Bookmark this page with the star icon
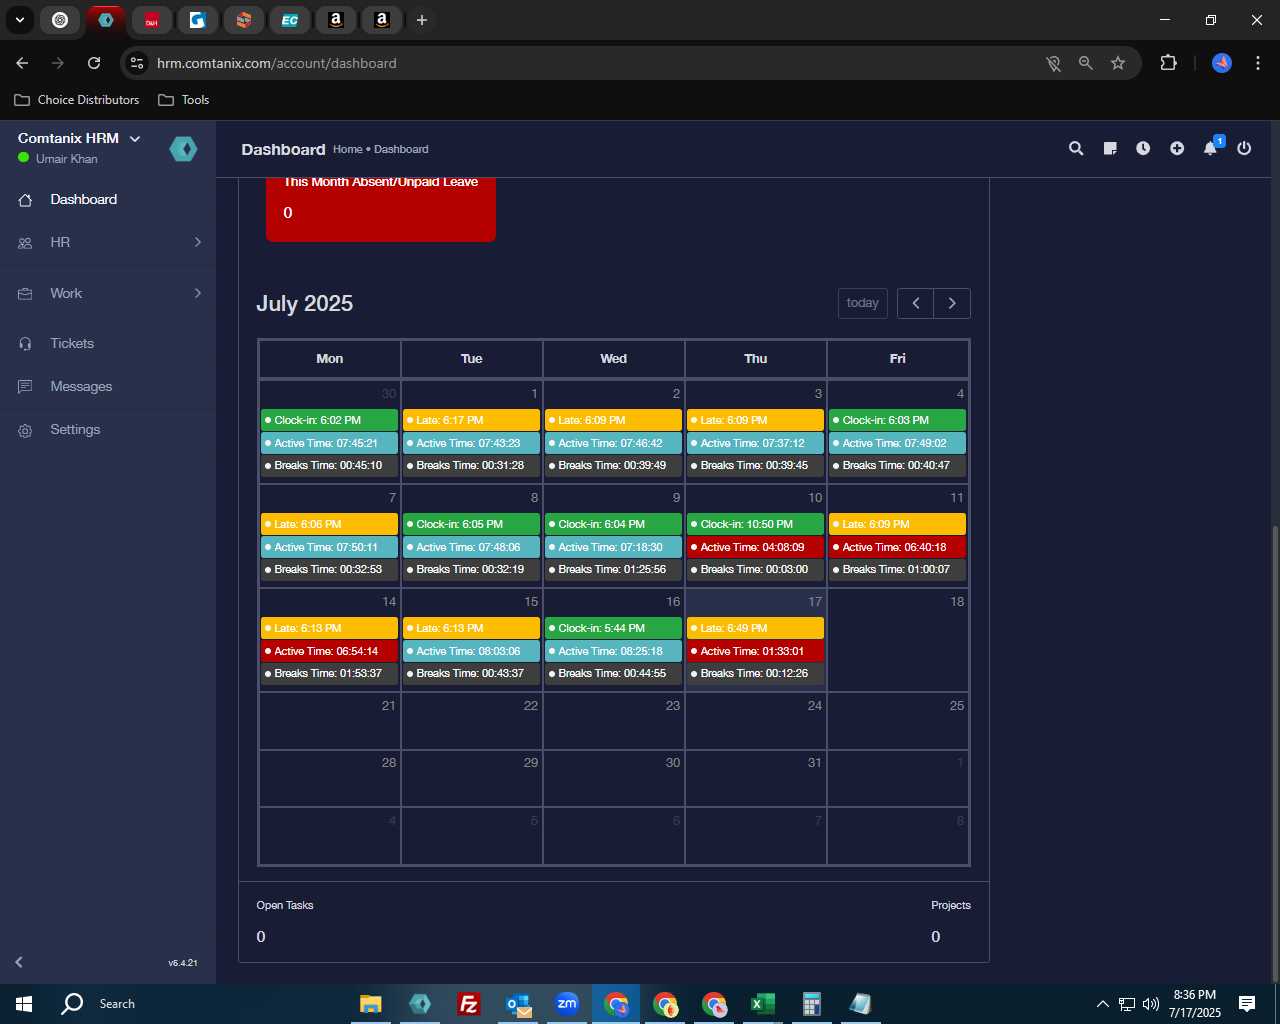The image size is (1280, 1024). point(1118,63)
